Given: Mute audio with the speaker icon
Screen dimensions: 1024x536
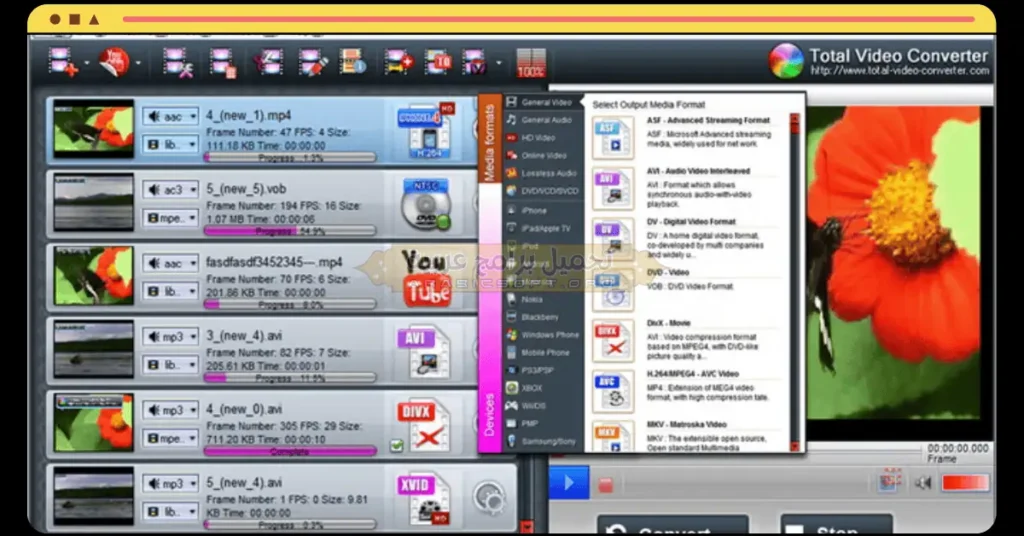Looking at the screenshot, I should [x=923, y=483].
